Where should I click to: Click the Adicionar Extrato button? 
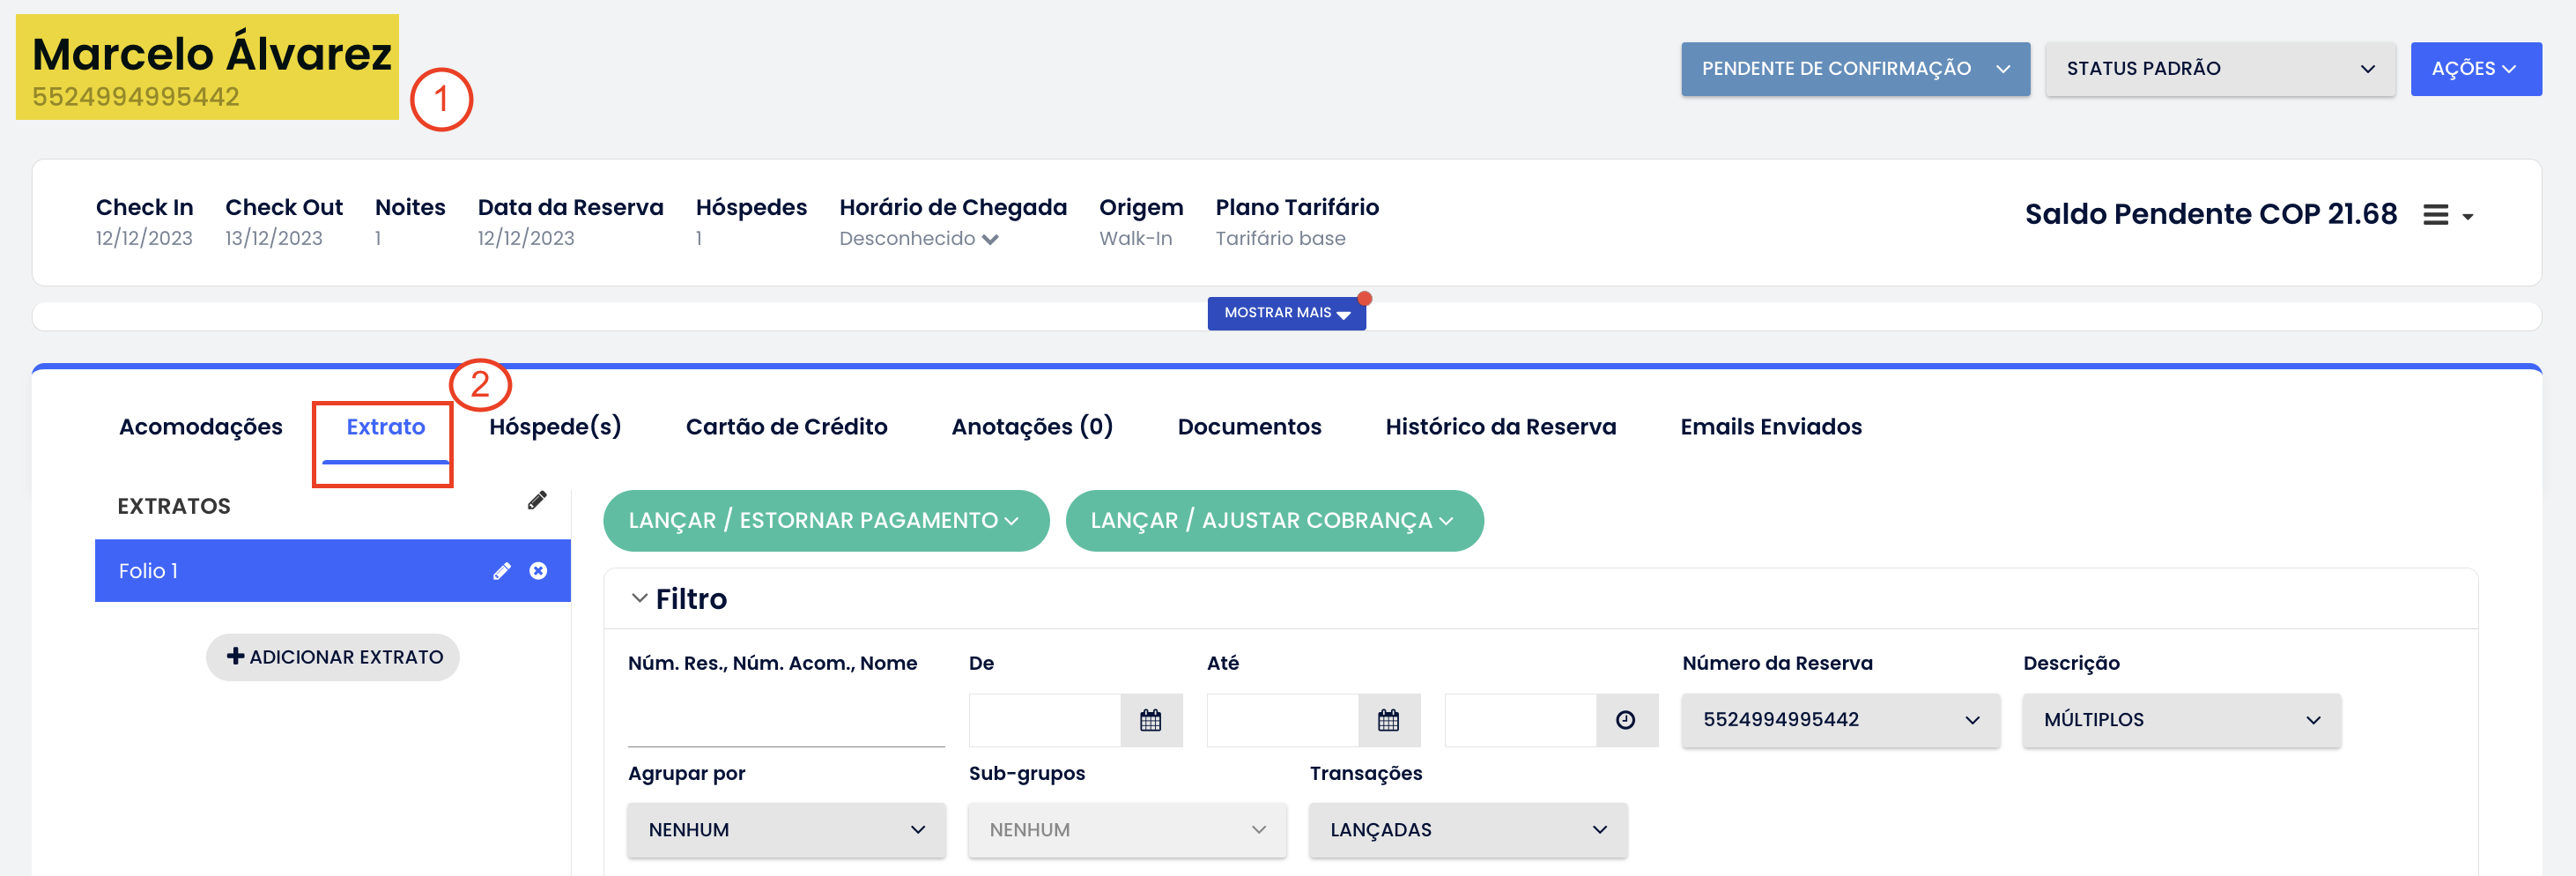[x=333, y=657]
